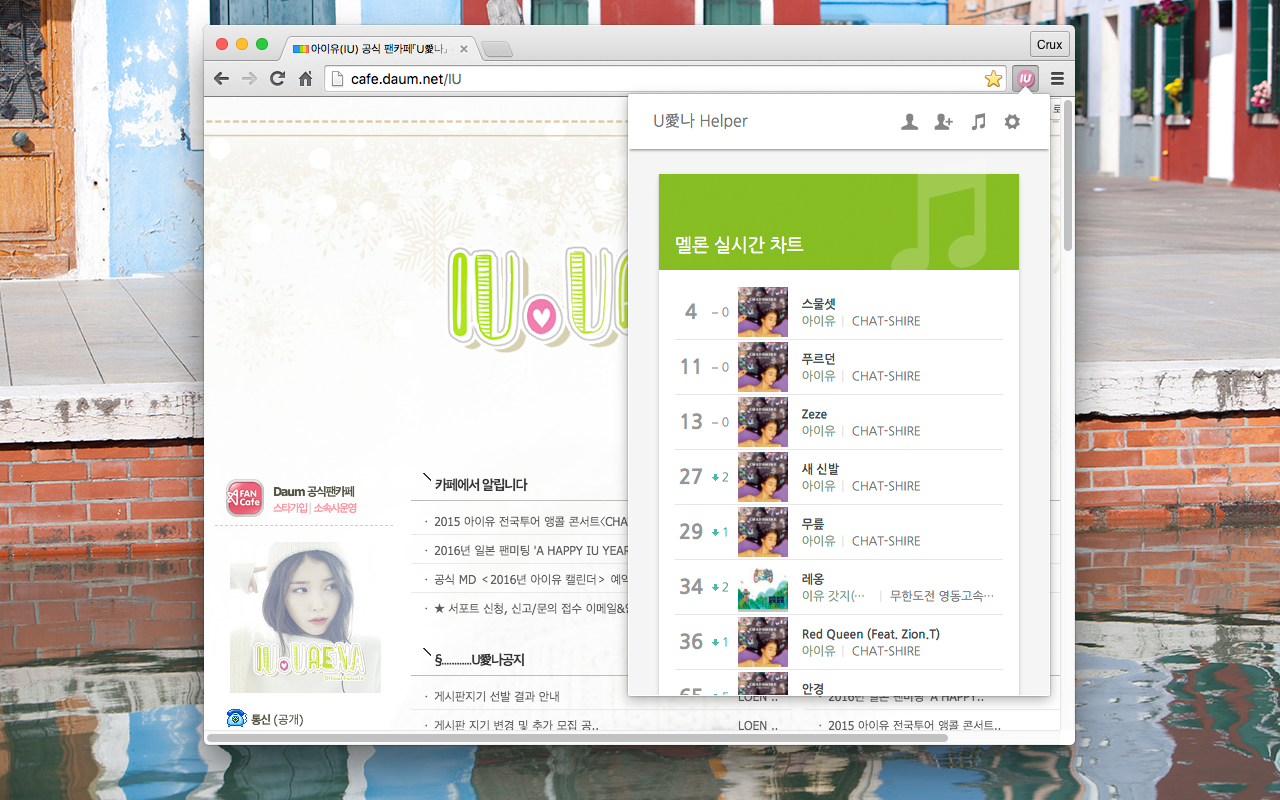The width and height of the screenshot is (1280, 800).
Task: Open the 스타가입 link
Action: point(290,508)
